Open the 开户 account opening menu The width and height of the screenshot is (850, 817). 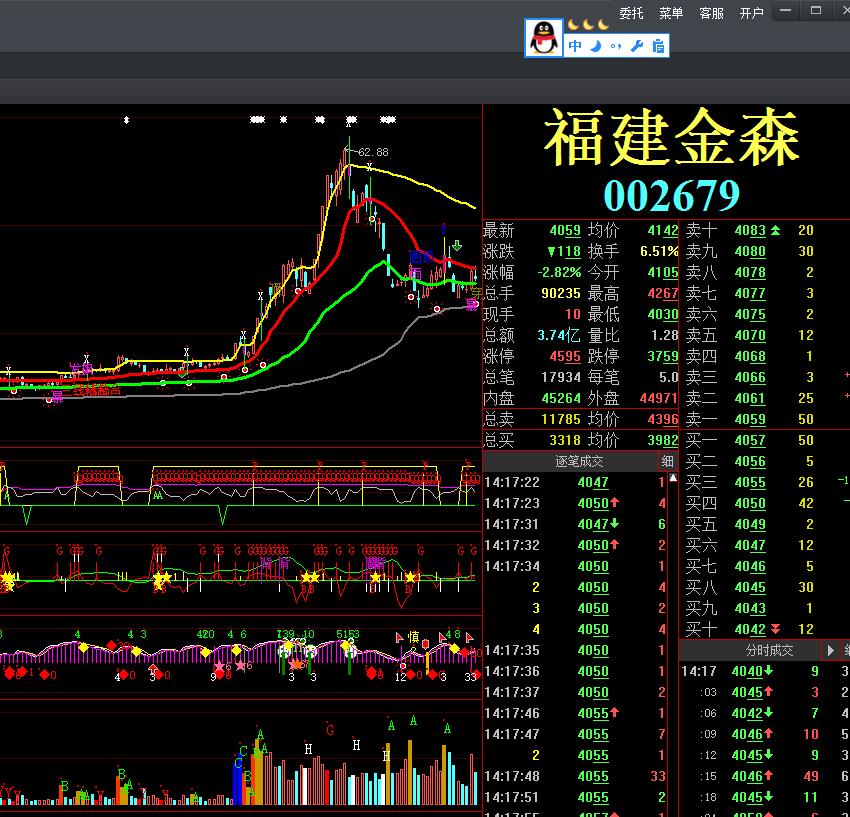pos(751,13)
